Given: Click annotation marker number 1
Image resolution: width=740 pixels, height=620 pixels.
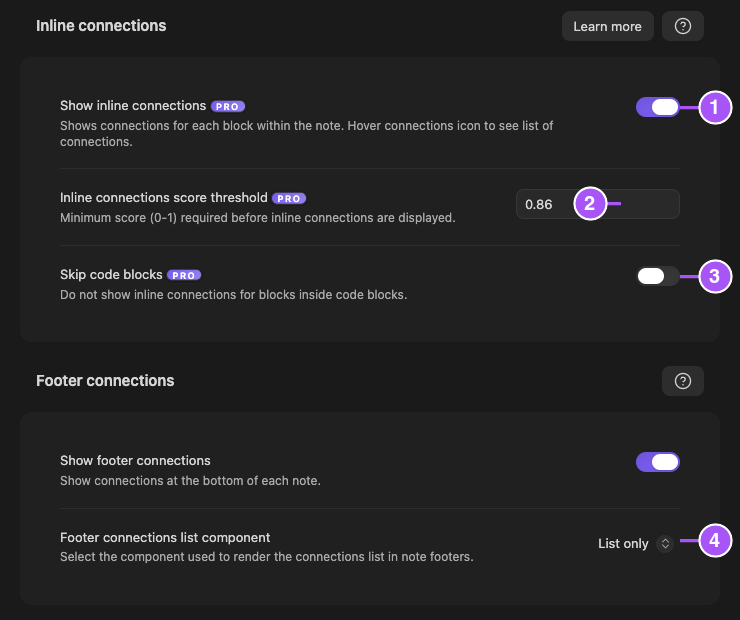Looking at the screenshot, I should [715, 108].
